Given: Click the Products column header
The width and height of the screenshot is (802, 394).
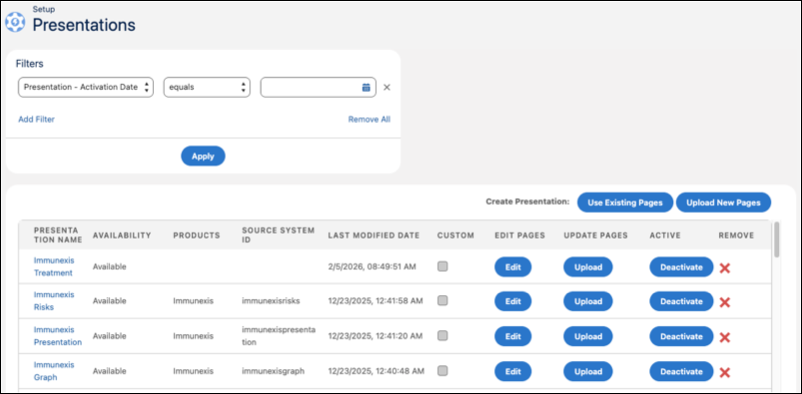Looking at the screenshot, I should tap(196, 235).
